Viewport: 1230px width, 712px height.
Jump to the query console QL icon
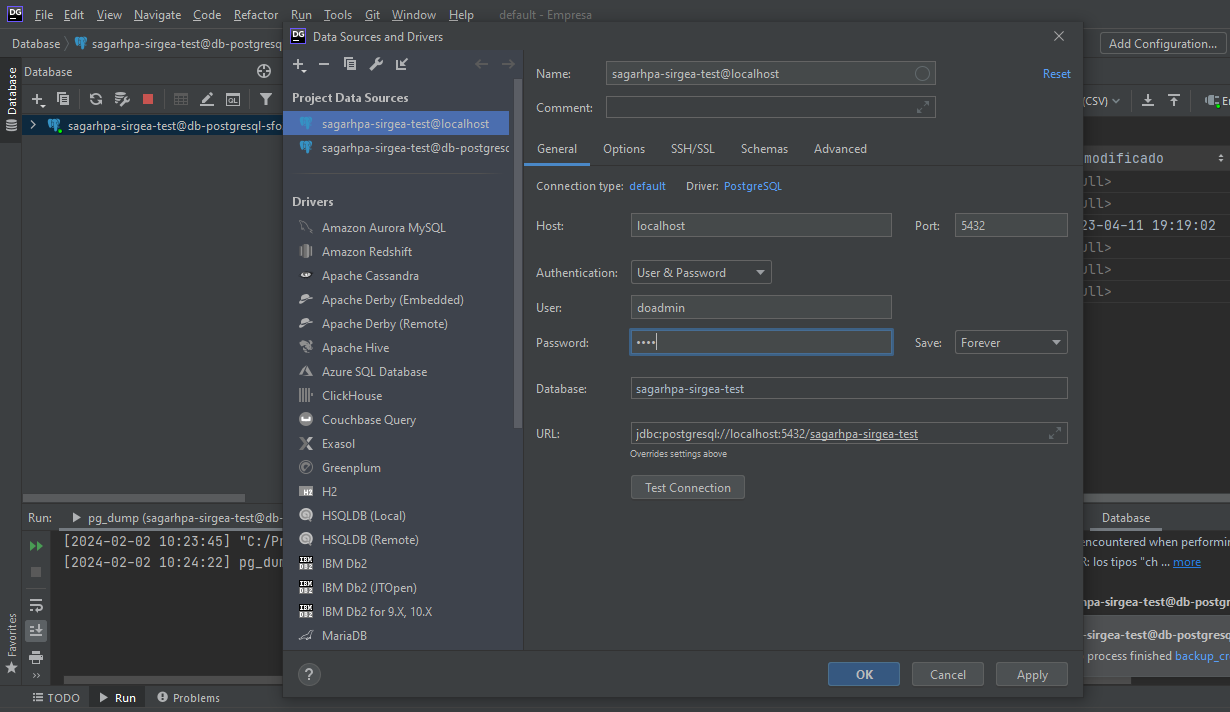(x=233, y=99)
